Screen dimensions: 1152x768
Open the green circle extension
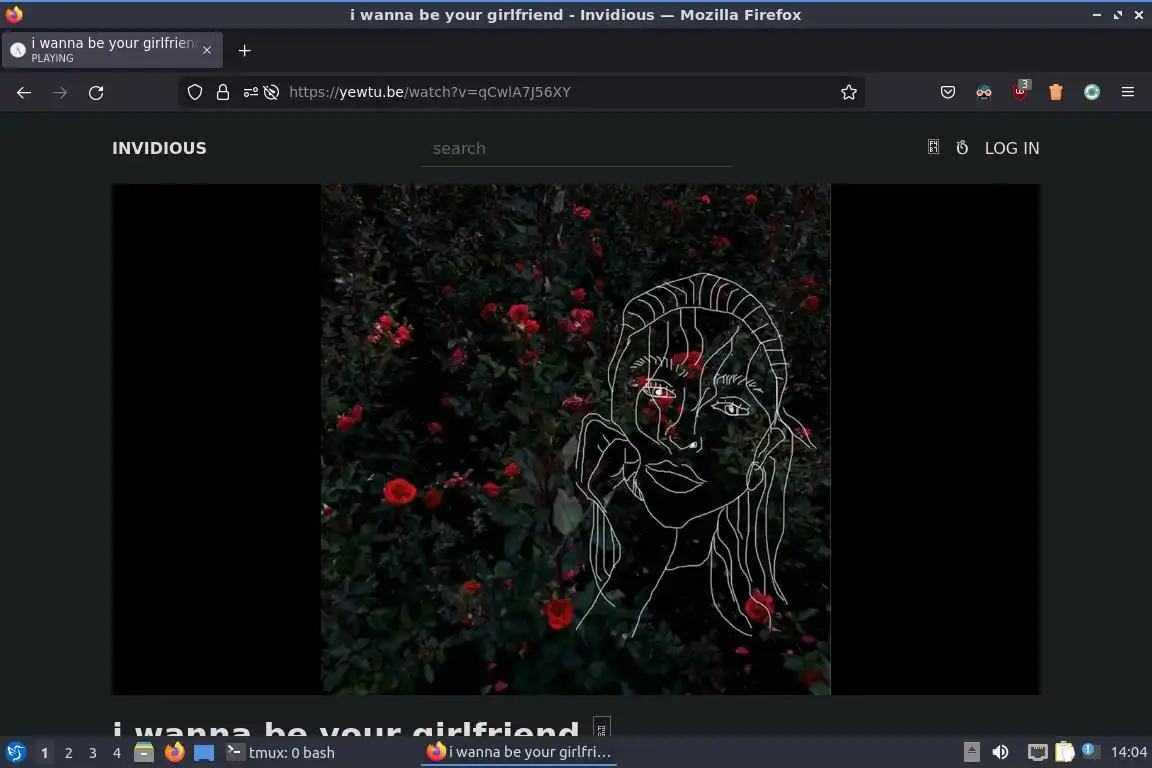coord(1092,92)
